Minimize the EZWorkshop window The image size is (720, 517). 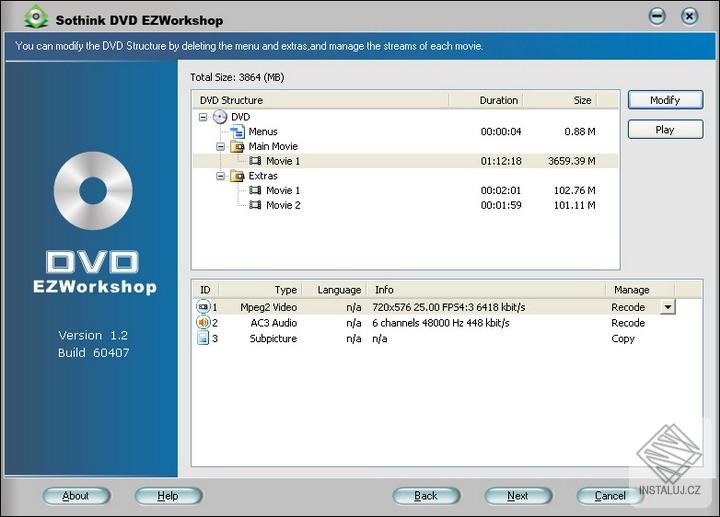657,17
